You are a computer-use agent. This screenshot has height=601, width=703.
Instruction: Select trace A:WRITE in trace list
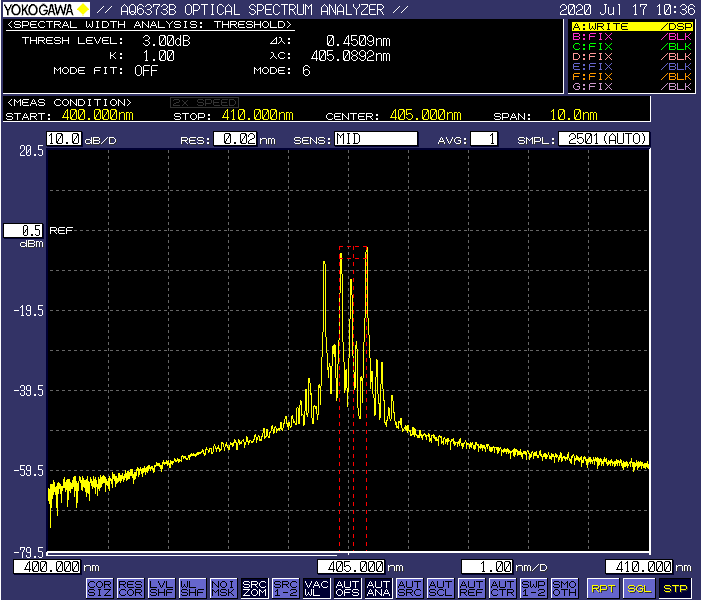[632, 26]
